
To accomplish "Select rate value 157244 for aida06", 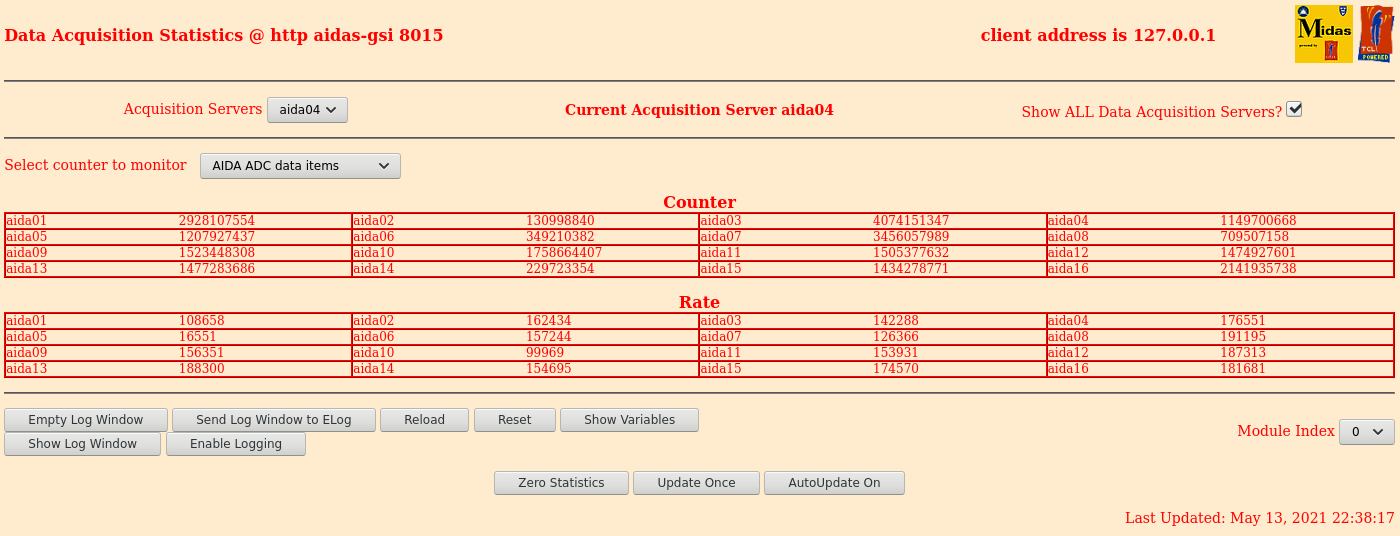I will [x=549, y=337].
